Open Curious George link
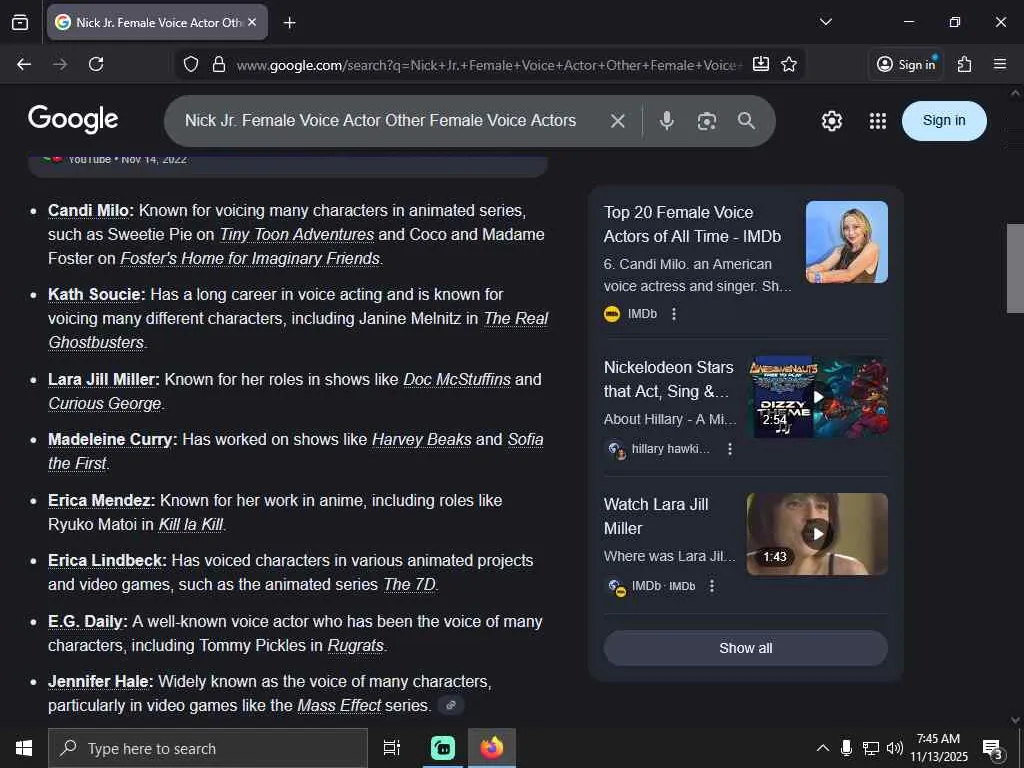Viewport: 1024px width, 768px height. 104,404
